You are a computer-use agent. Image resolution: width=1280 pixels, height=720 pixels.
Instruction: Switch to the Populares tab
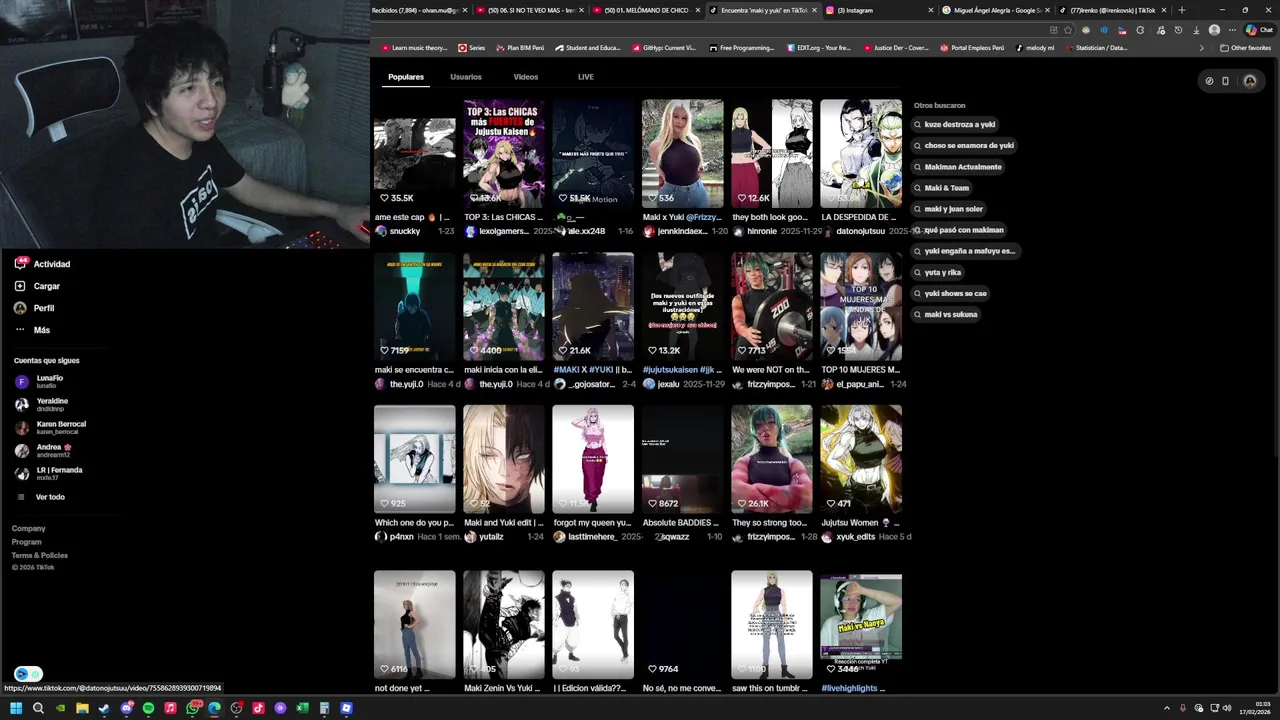406,77
